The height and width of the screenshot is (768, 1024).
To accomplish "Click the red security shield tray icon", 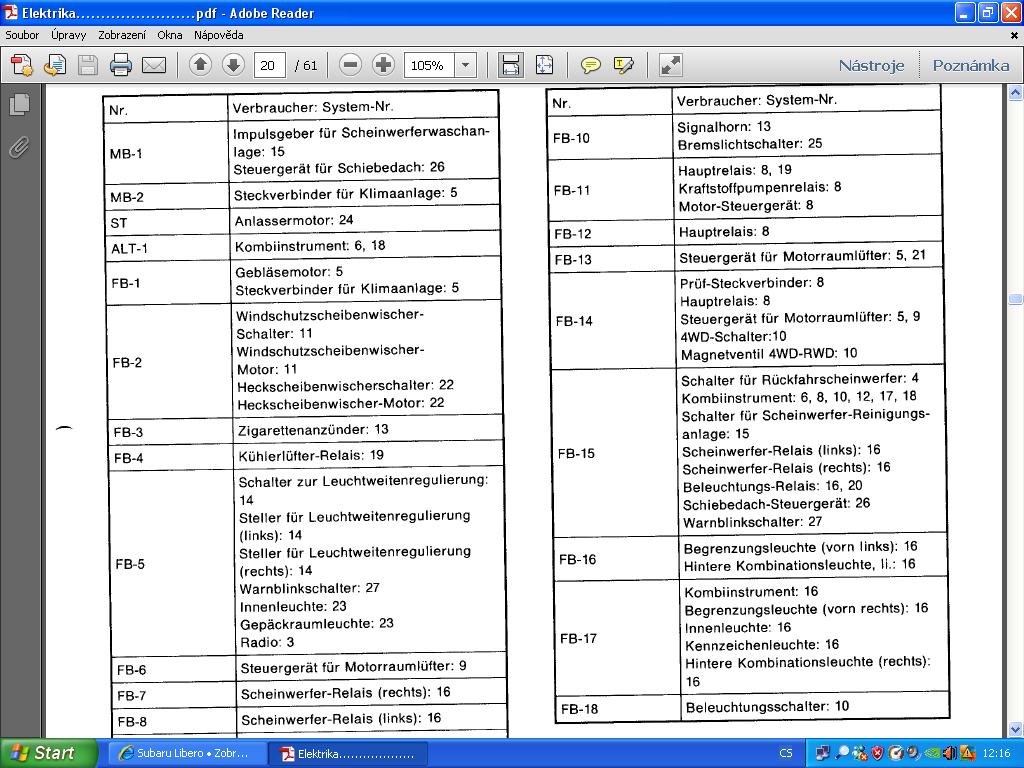I will 878,754.
